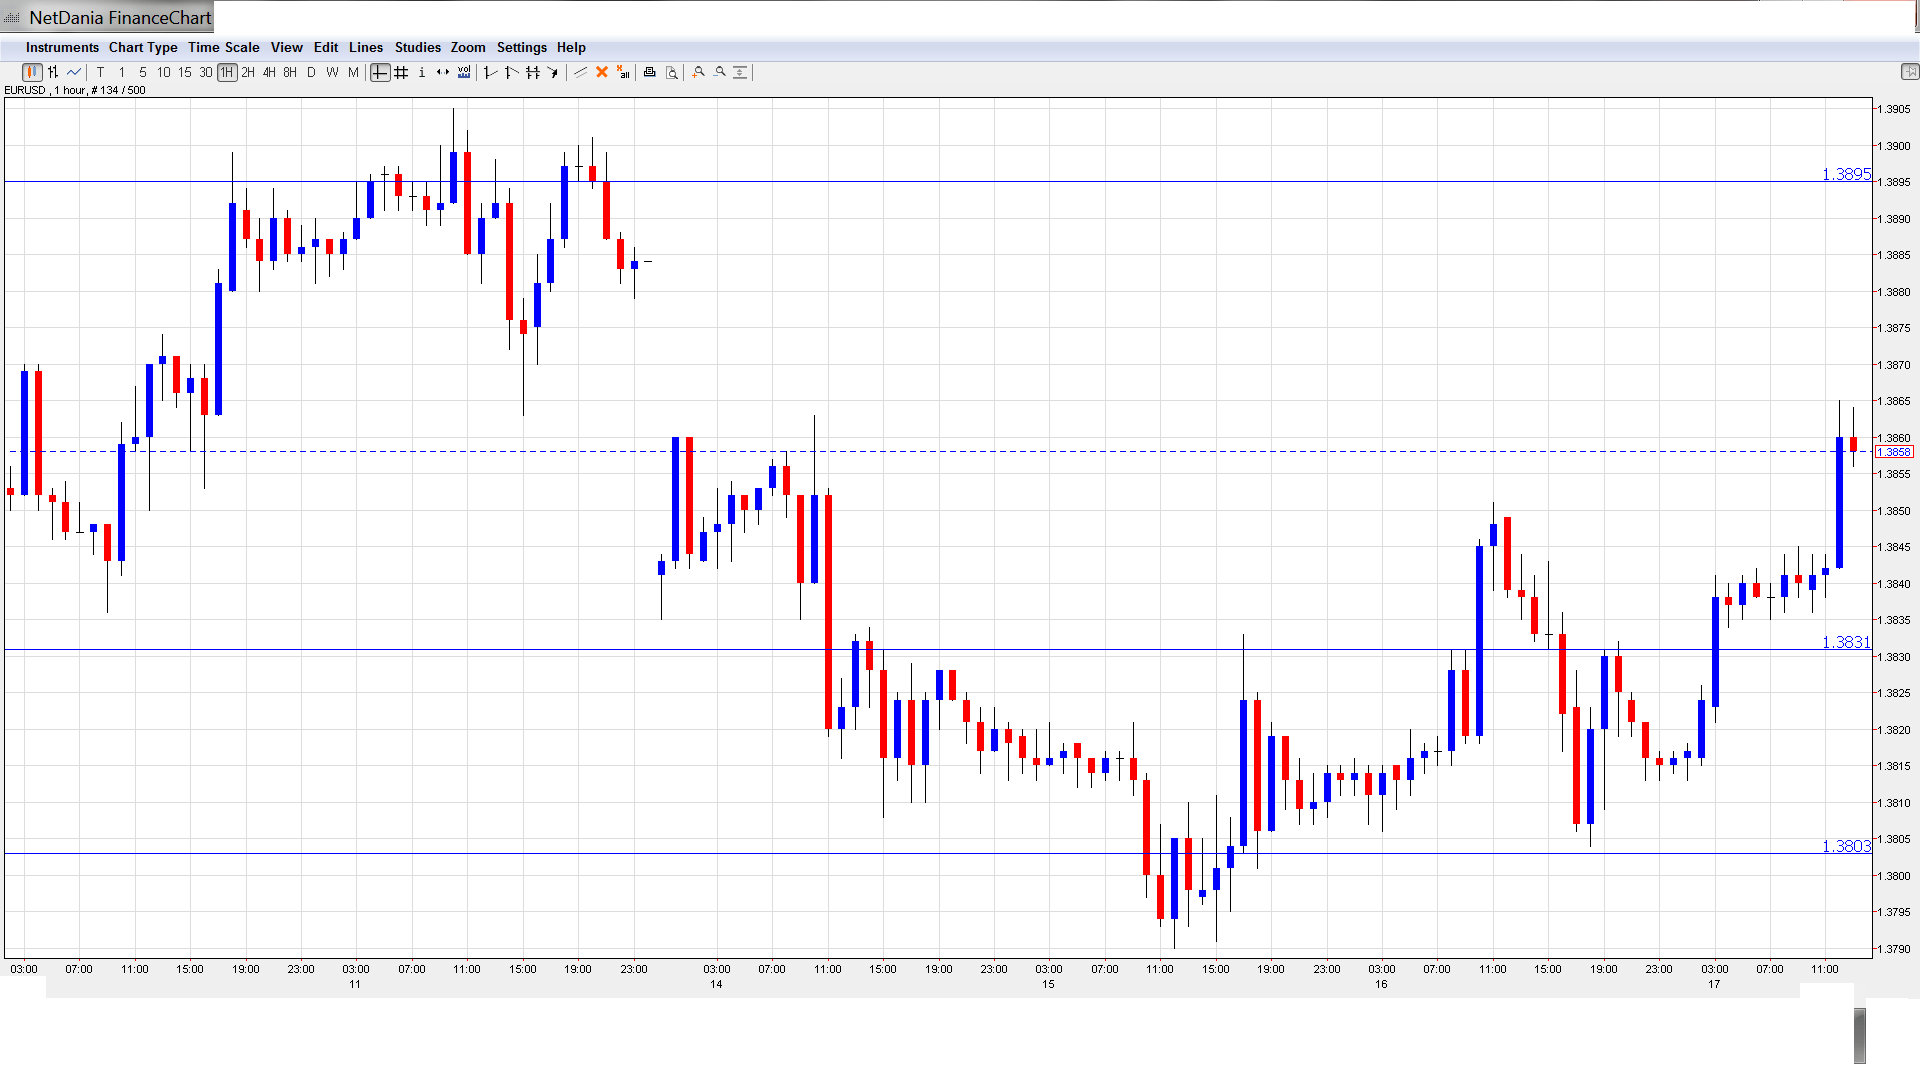Select OHLC bar chart type icon
This screenshot has height=1080, width=1920.
click(53, 72)
